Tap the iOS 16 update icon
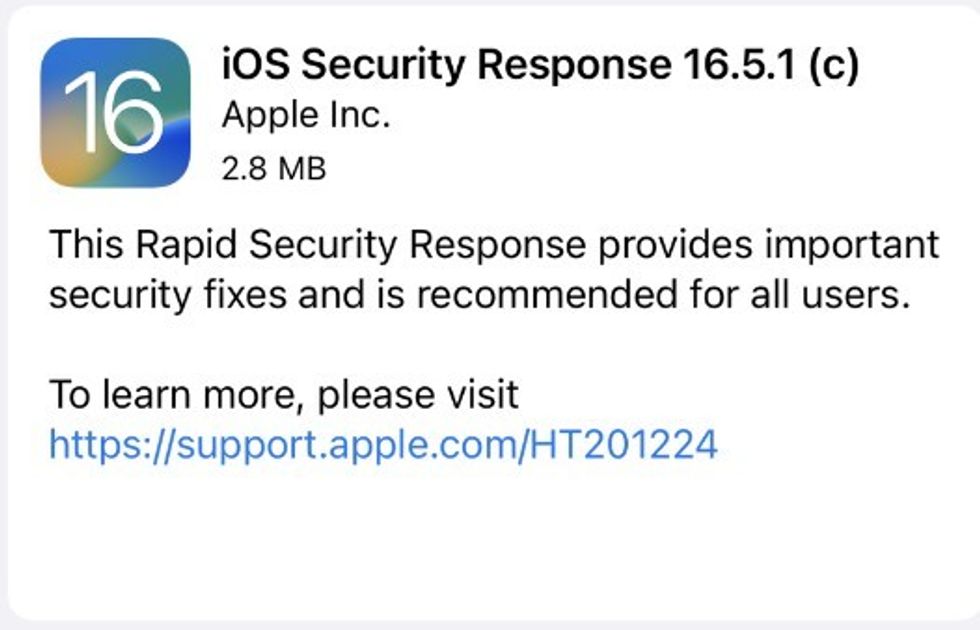 [x=116, y=112]
